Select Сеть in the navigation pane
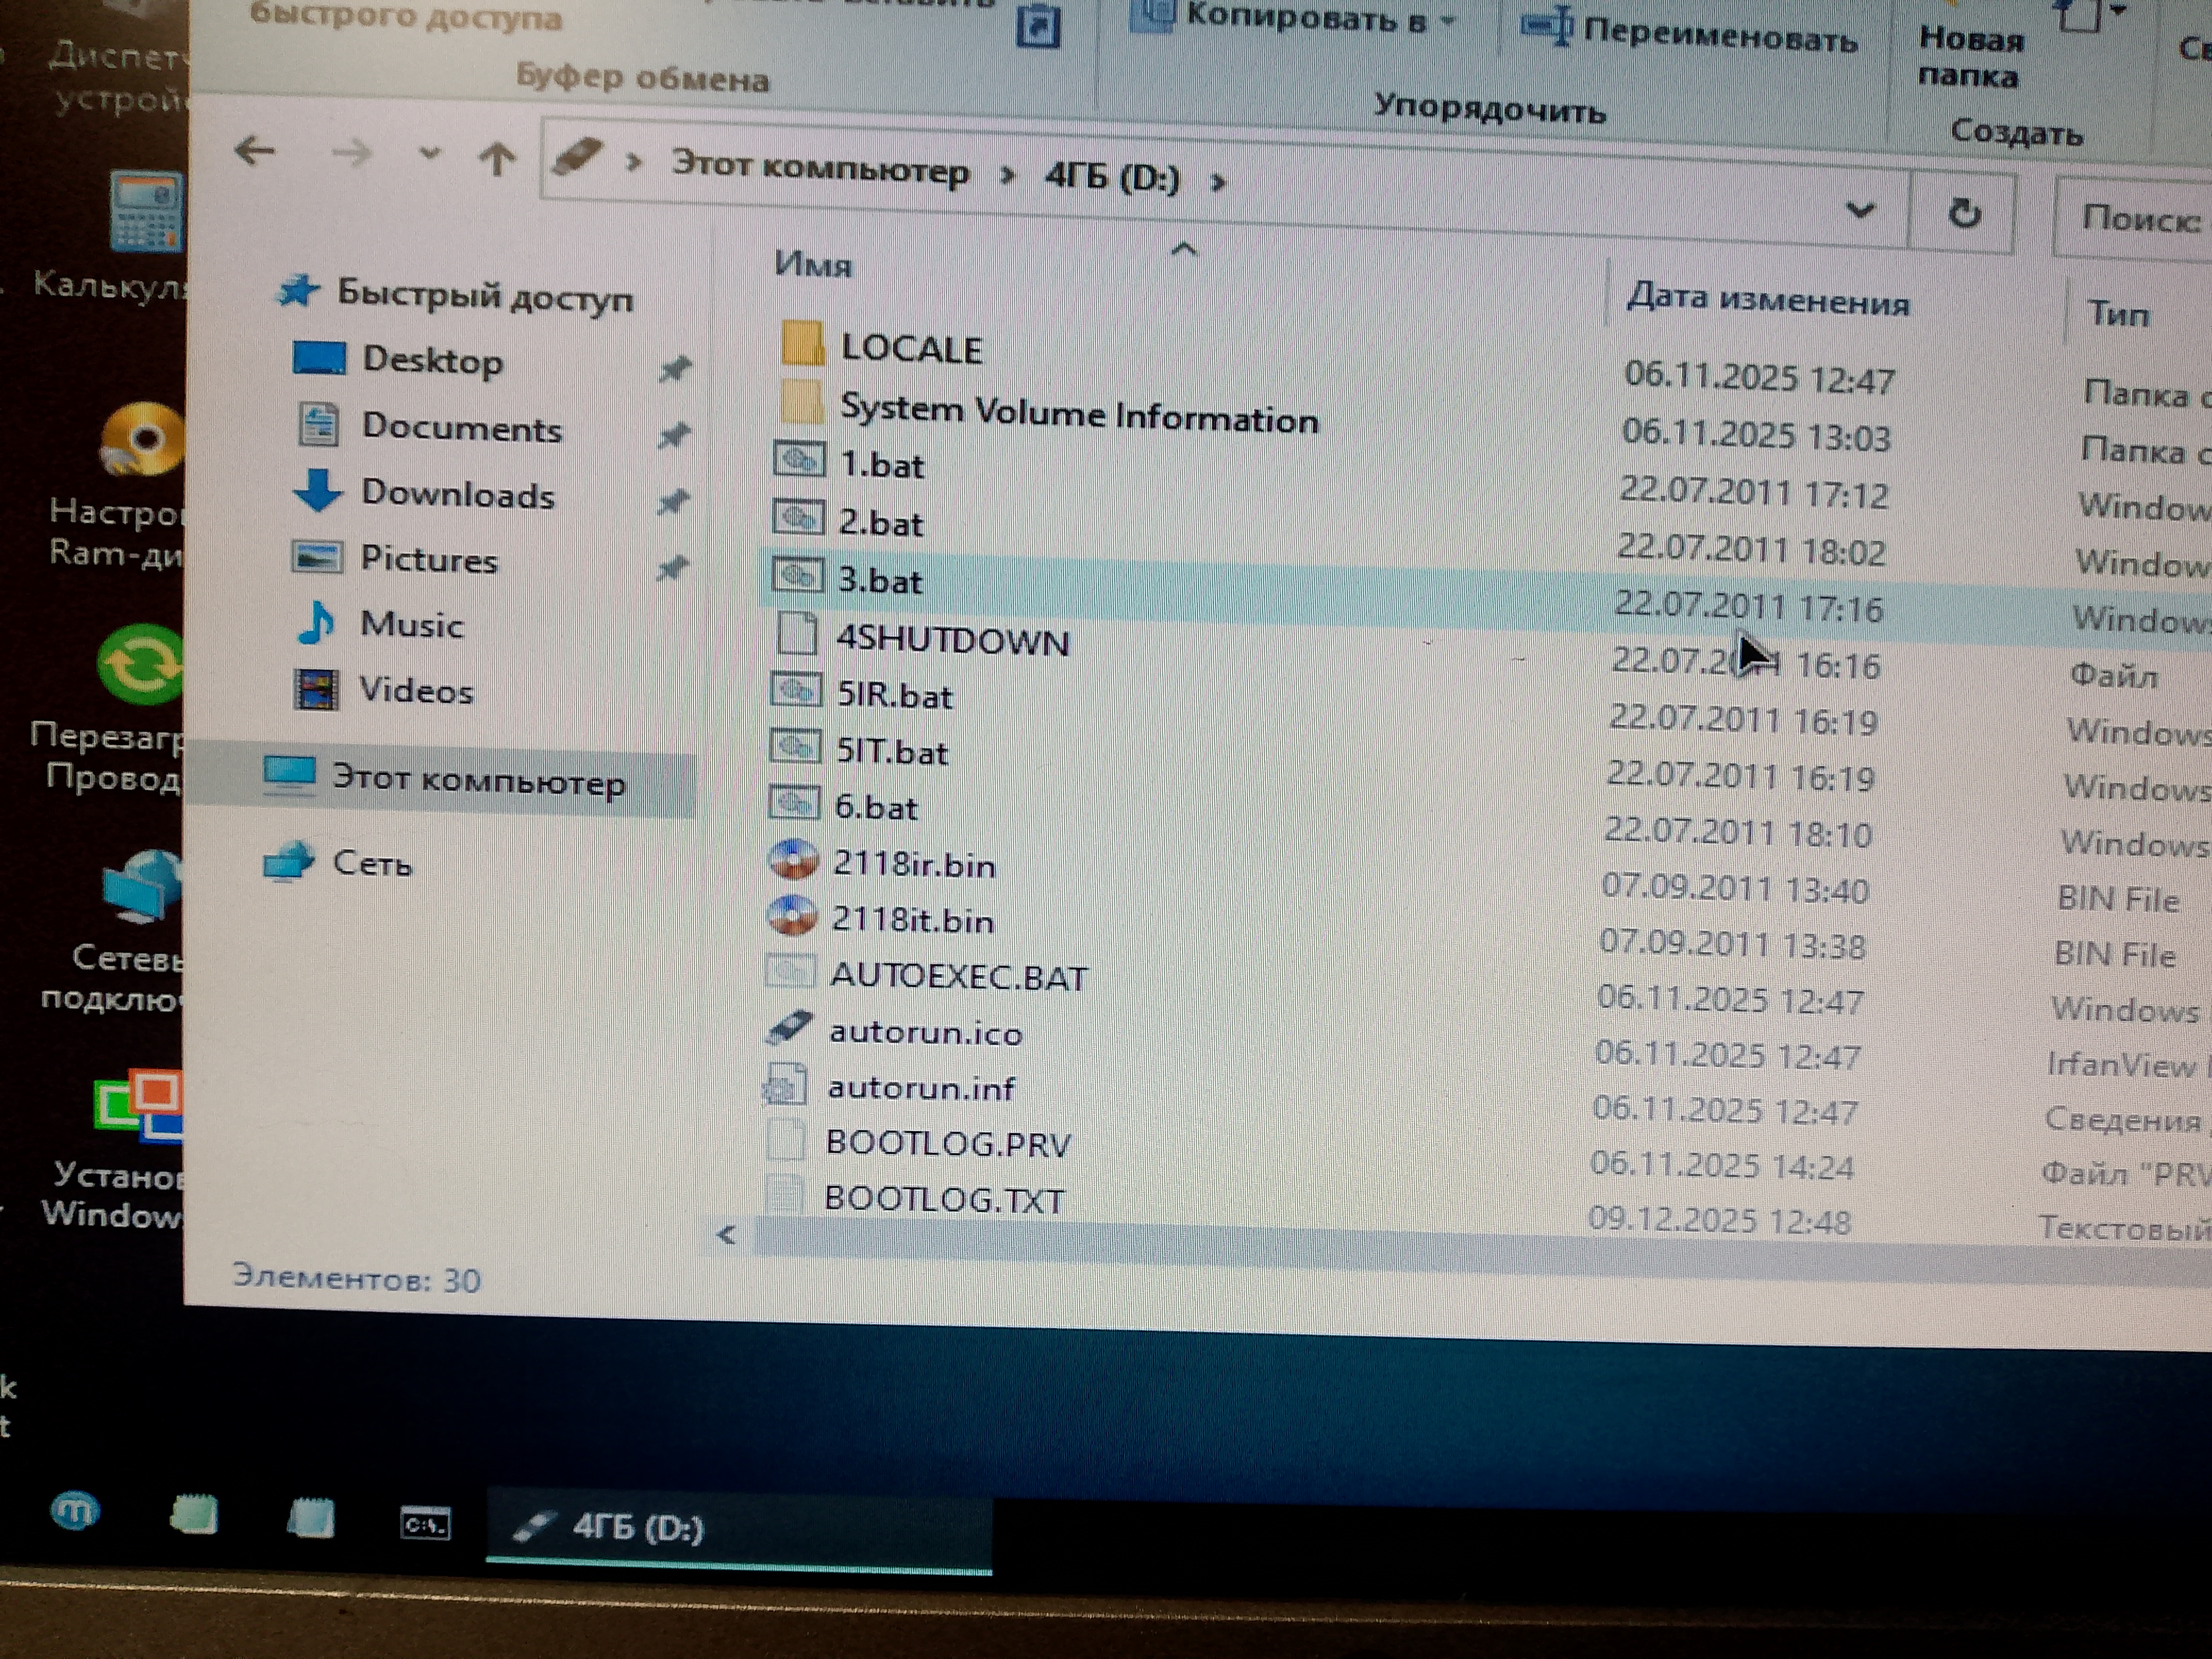 [x=371, y=862]
